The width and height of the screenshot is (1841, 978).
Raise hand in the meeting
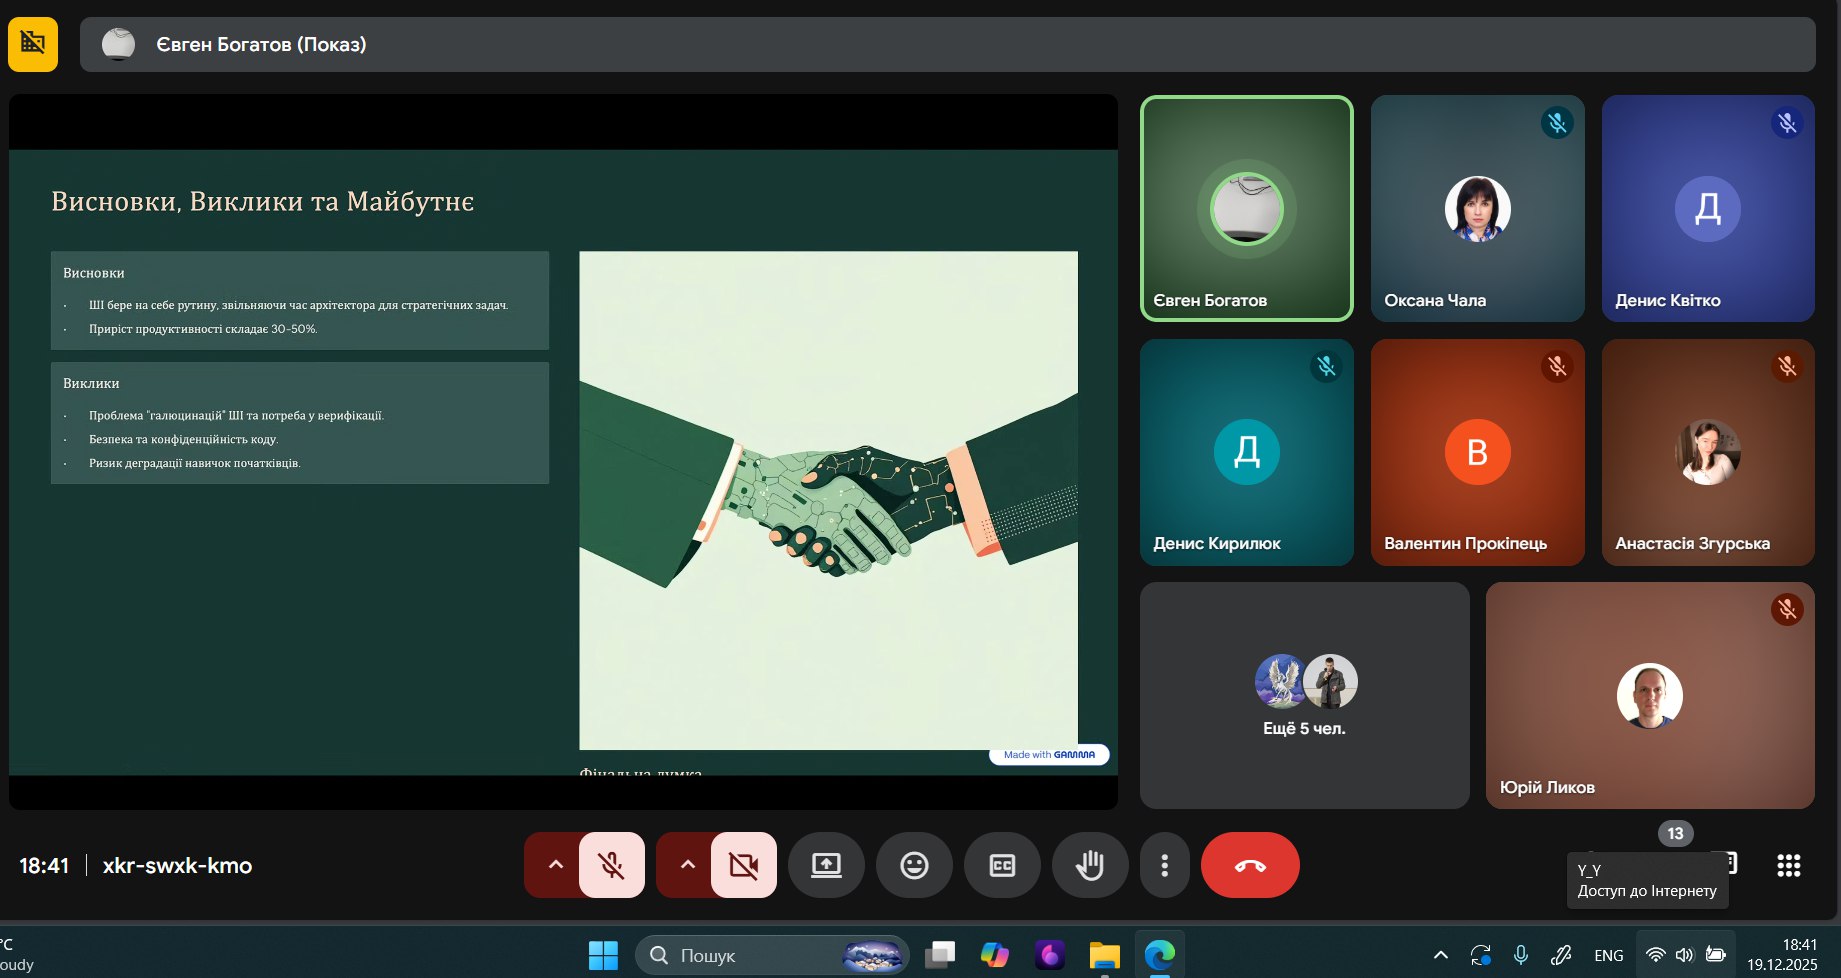[x=1090, y=865]
